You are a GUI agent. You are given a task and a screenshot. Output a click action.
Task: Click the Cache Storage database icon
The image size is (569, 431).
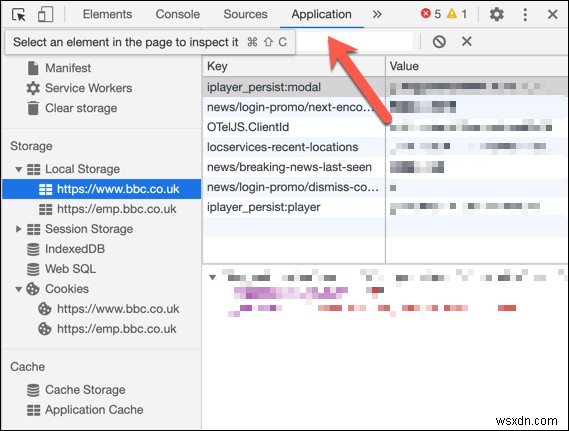[33, 390]
